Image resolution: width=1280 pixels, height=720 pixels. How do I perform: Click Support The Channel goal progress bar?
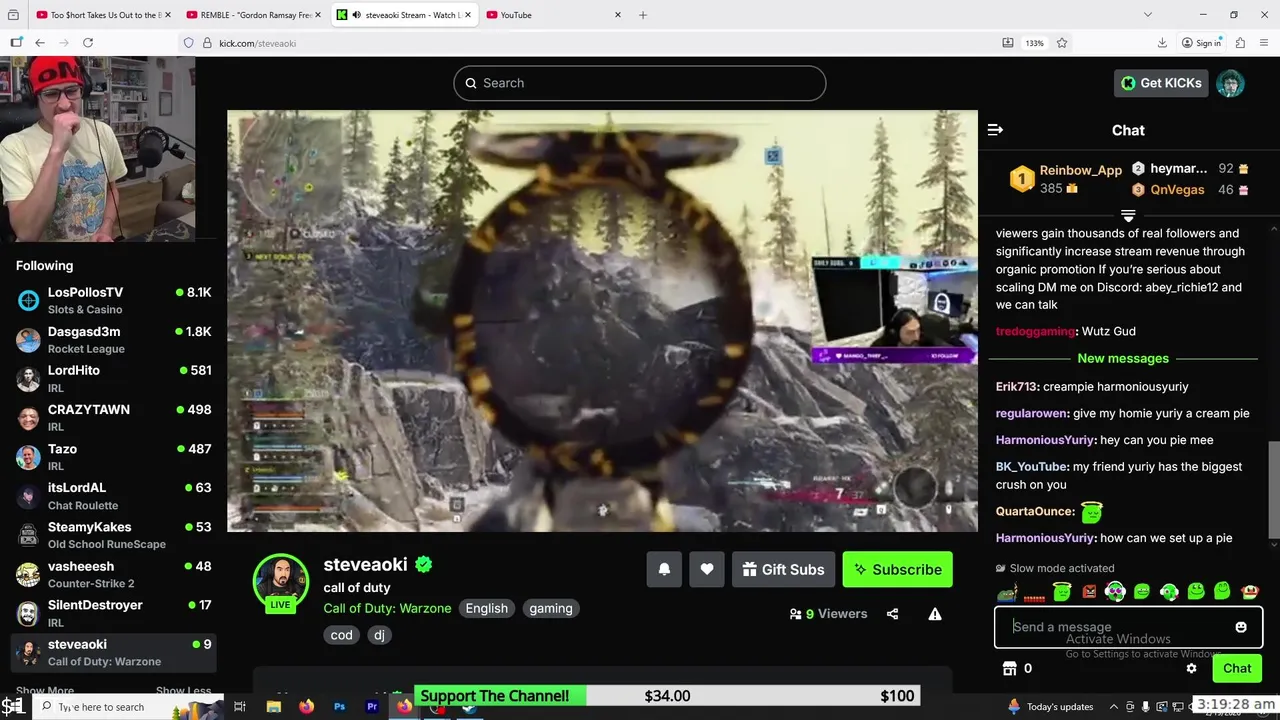[x=667, y=696]
